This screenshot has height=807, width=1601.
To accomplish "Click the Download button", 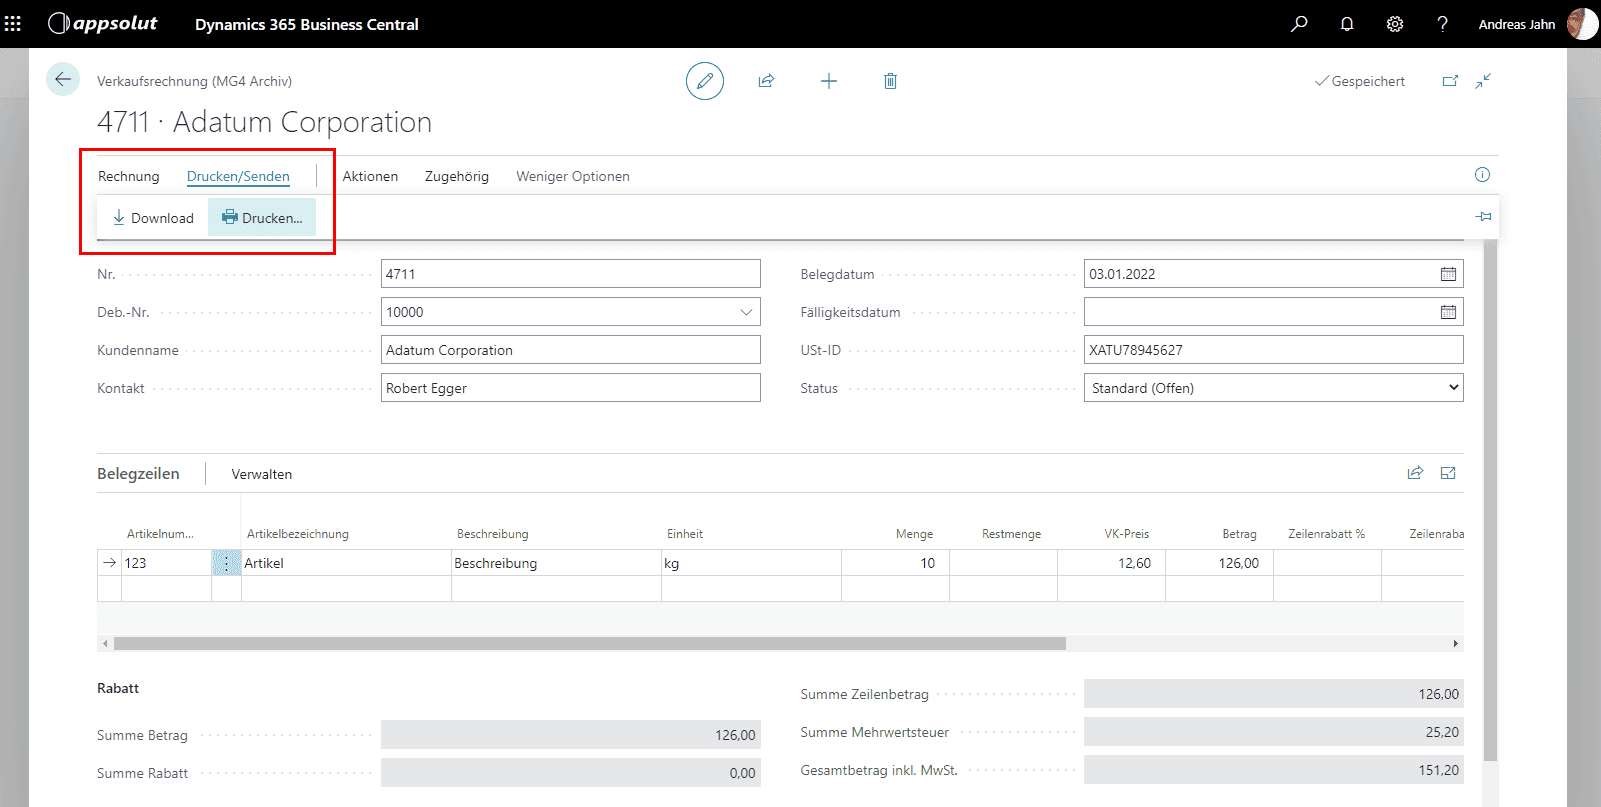I will click(x=153, y=218).
